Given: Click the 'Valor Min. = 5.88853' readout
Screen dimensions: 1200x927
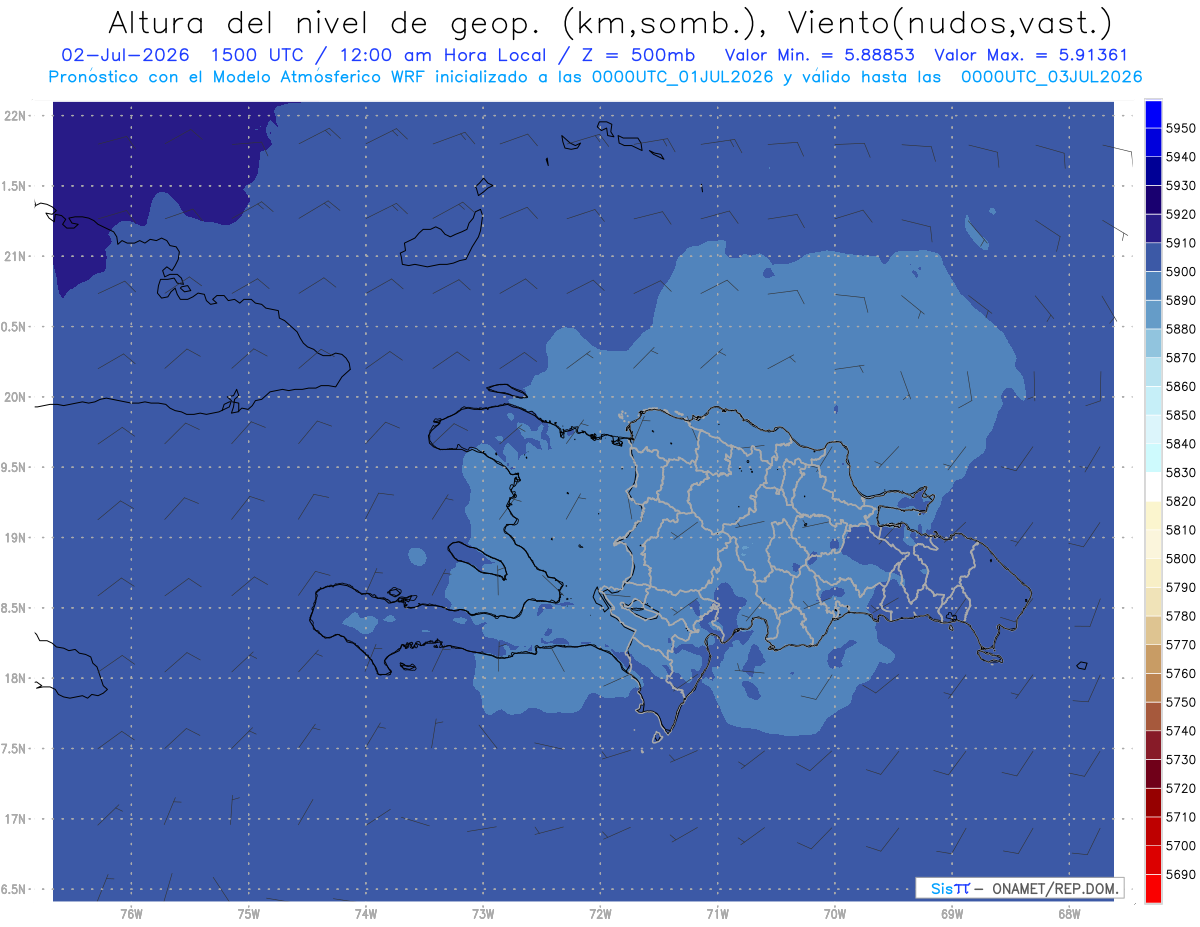Looking at the screenshot, I should coord(821,55).
